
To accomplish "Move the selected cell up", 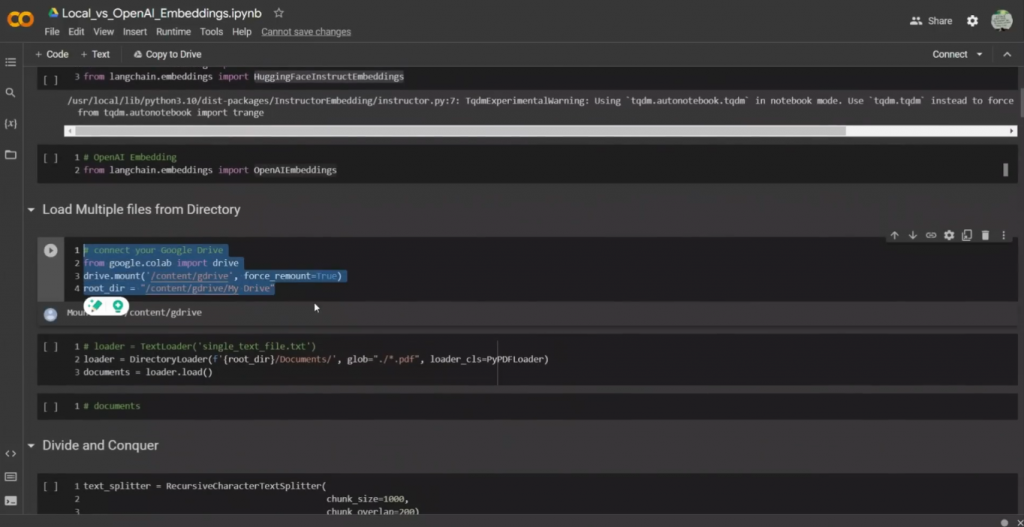I will 895,235.
